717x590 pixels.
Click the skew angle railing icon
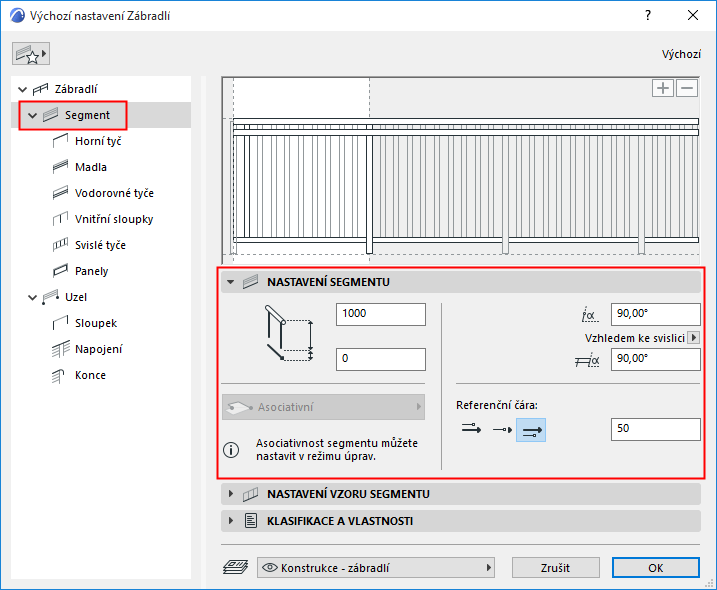click(x=587, y=360)
